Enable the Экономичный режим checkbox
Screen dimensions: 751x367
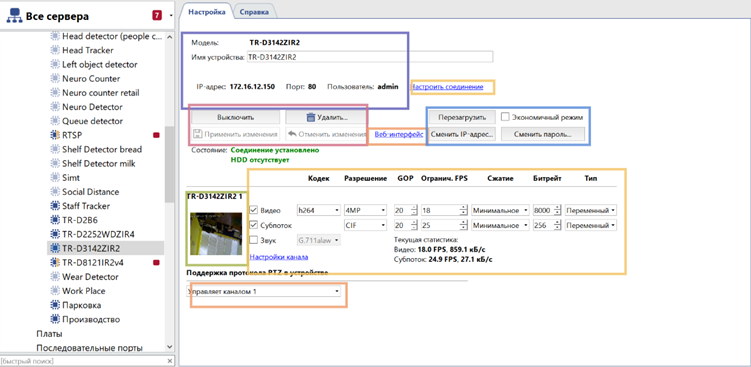click(x=505, y=117)
